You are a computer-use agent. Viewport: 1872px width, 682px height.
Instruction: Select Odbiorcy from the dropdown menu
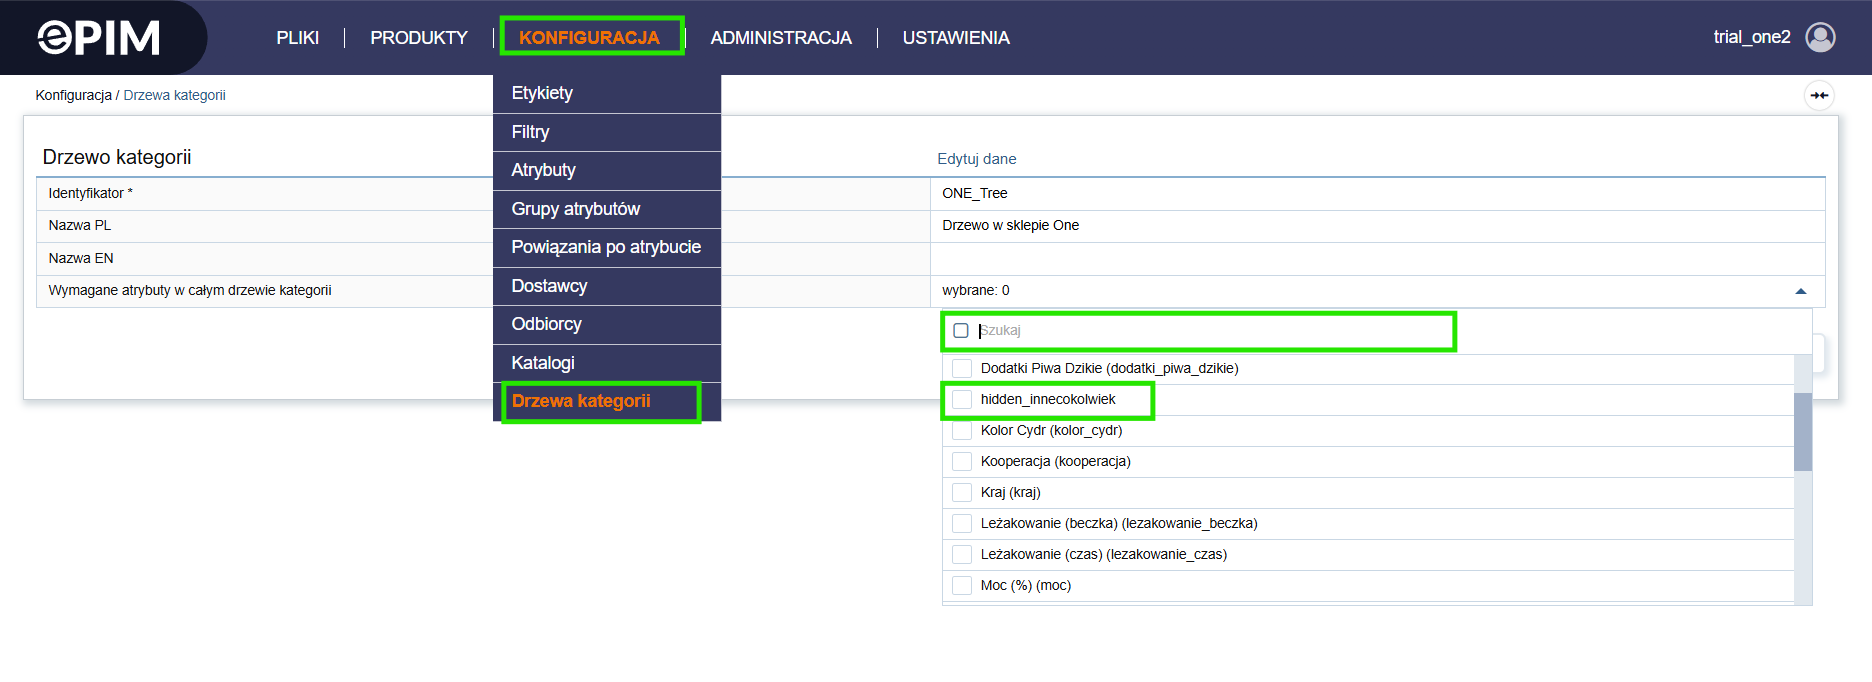tap(607, 324)
